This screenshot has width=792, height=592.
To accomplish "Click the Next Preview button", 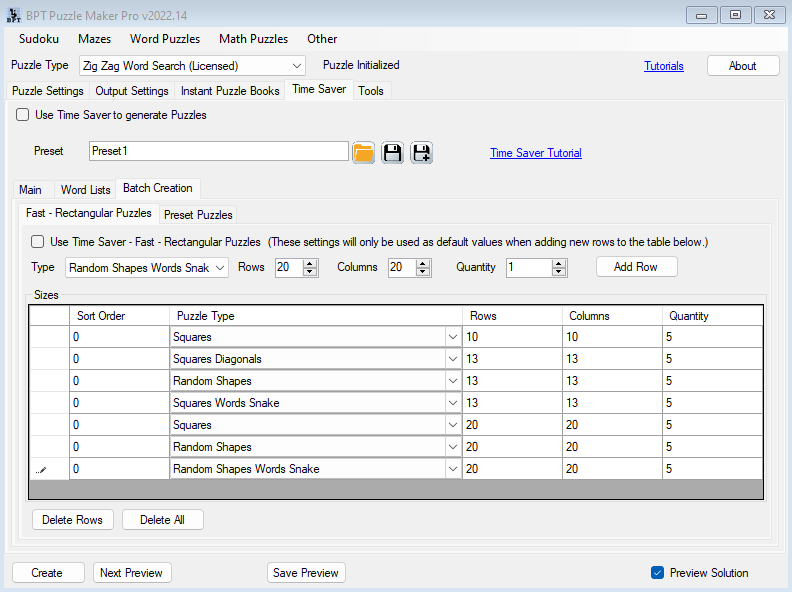I will [132, 573].
